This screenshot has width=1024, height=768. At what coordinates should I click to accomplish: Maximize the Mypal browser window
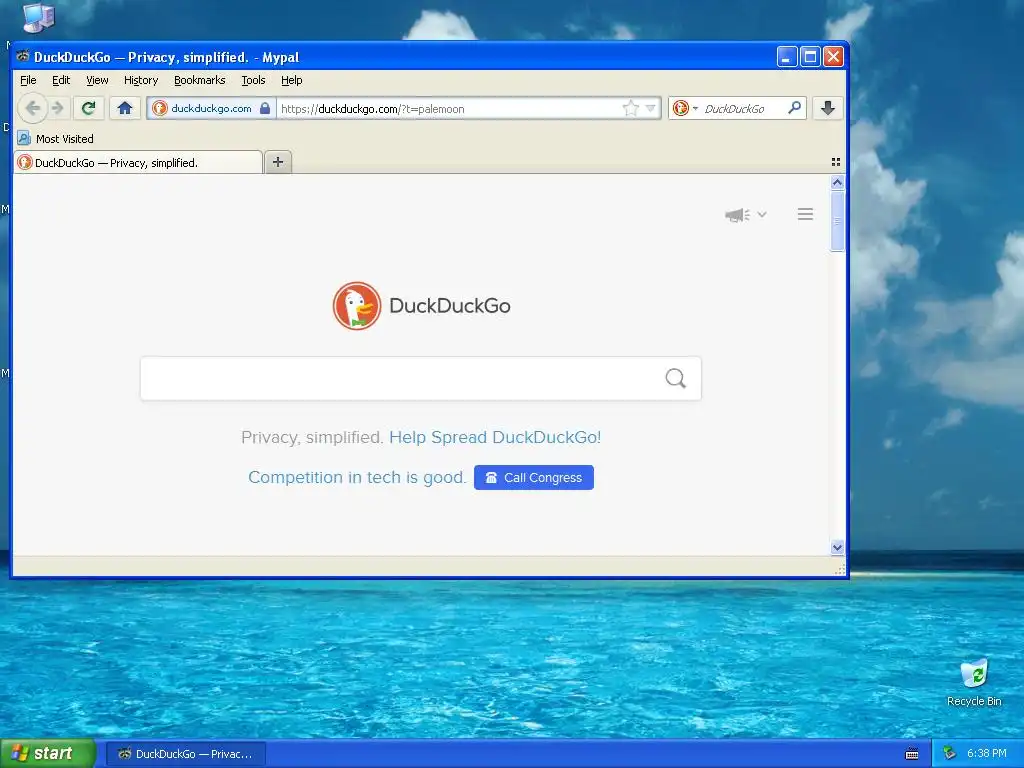pos(810,57)
